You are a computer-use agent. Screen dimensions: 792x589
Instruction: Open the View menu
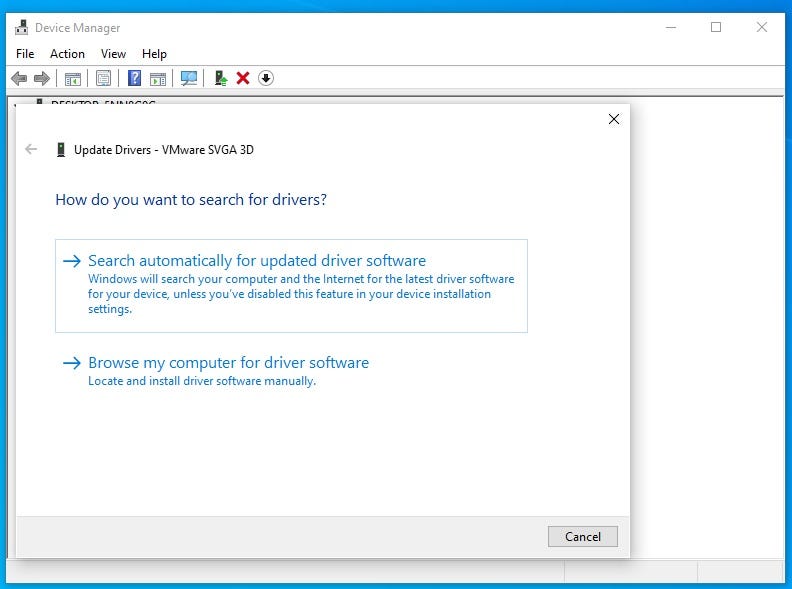[x=113, y=54]
